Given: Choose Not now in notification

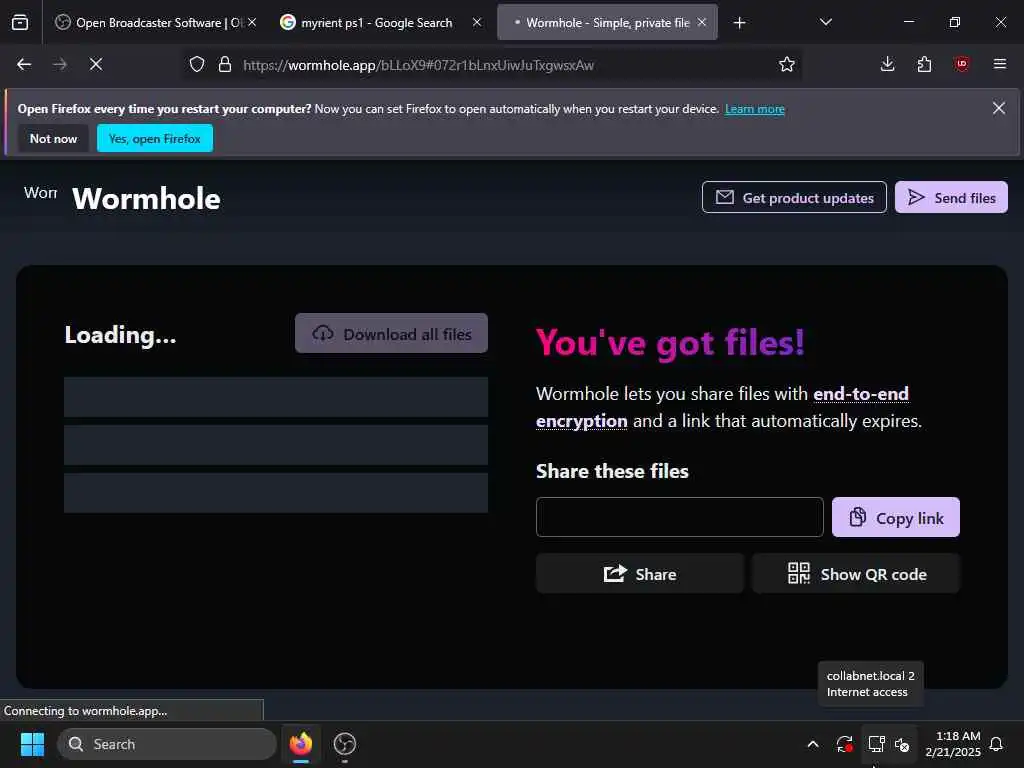Looking at the screenshot, I should tap(54, 138).
